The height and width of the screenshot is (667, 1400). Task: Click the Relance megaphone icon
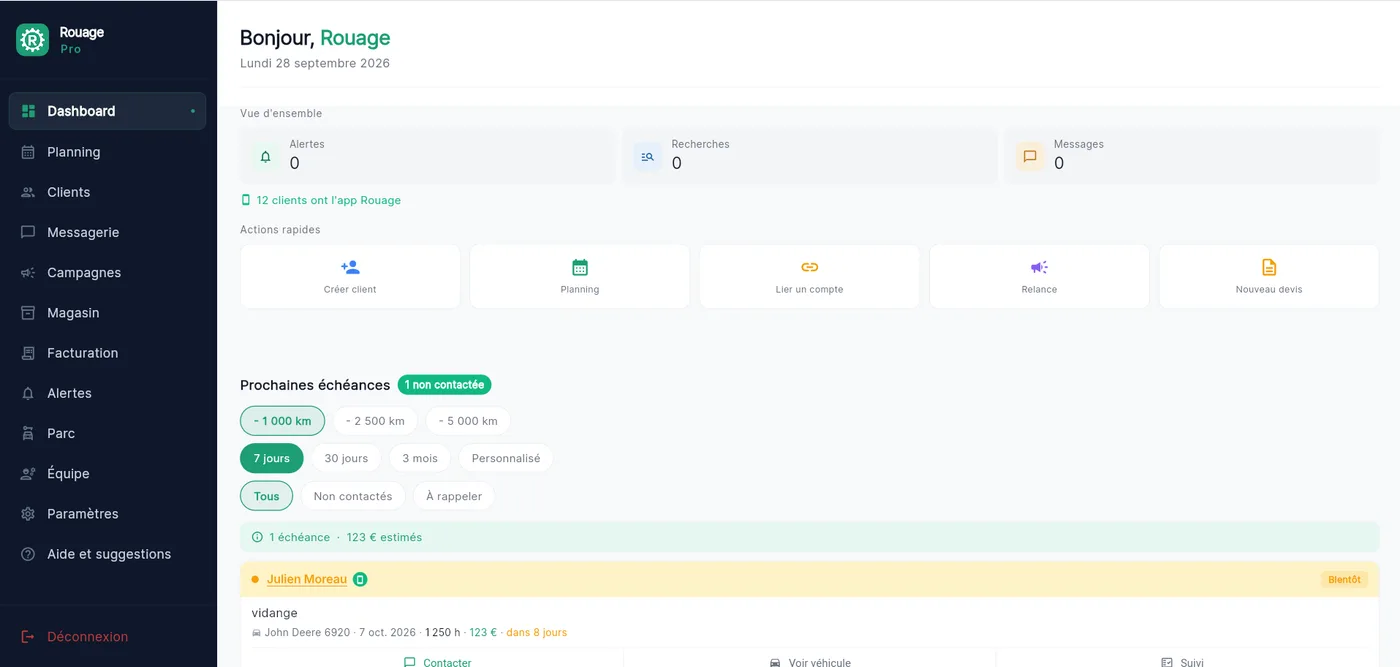pos(1039,267)
